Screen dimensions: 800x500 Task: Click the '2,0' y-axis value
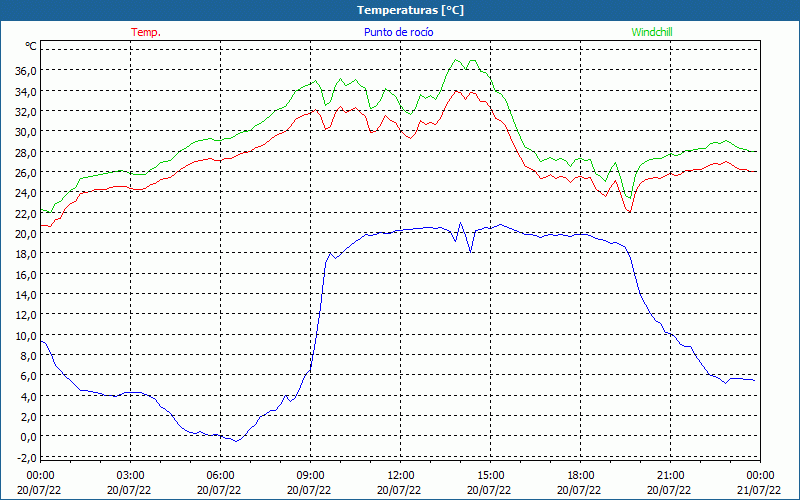(29, 417)
